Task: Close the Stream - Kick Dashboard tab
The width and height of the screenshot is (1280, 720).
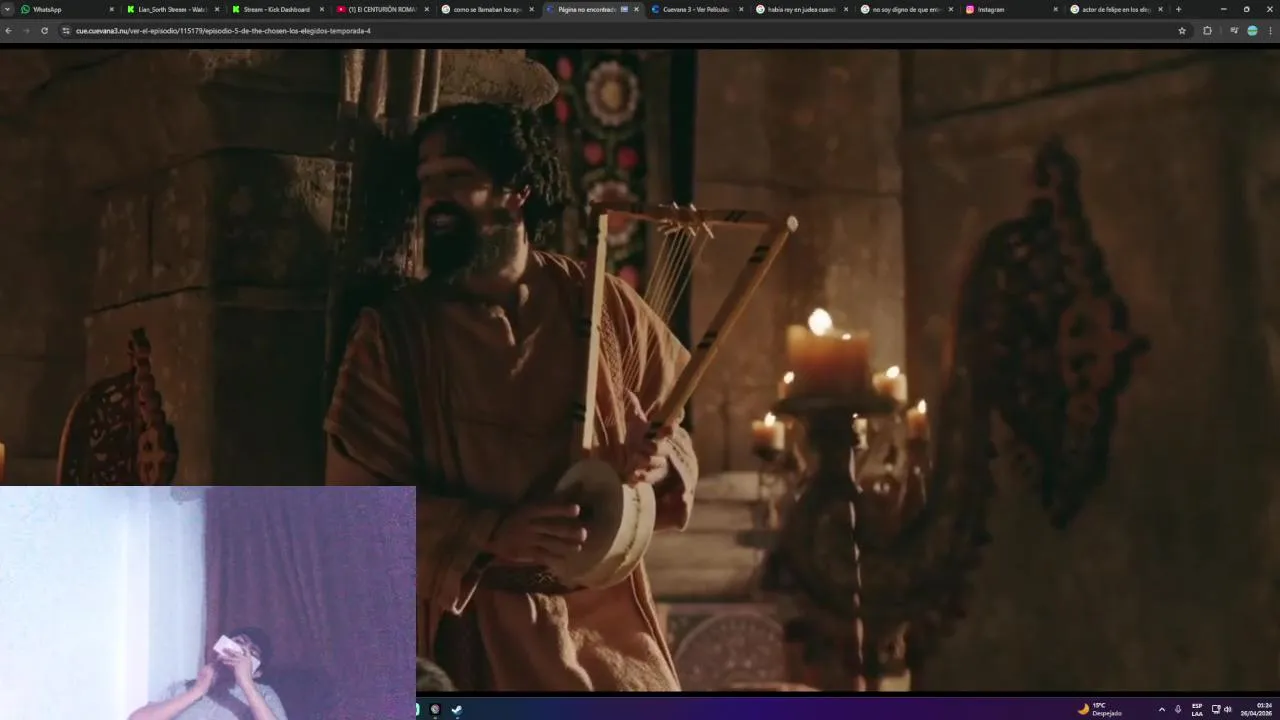Action: 322,9
